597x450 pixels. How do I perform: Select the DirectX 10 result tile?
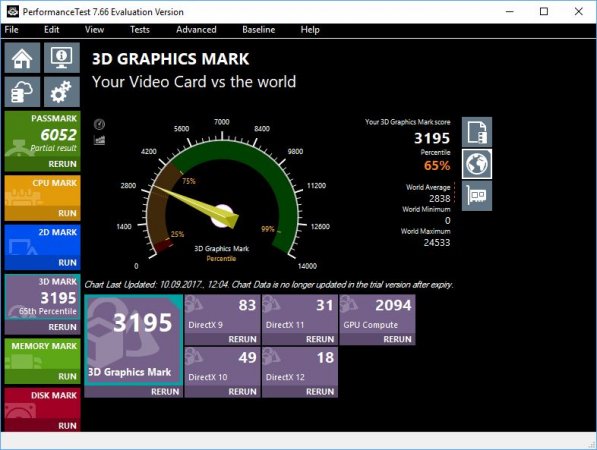222,367
